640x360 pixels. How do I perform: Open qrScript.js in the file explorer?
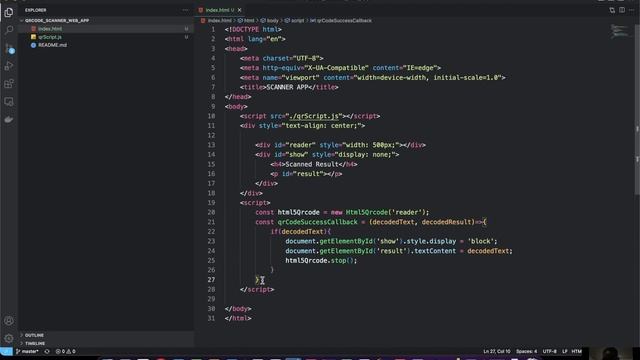tap(50, 37)
